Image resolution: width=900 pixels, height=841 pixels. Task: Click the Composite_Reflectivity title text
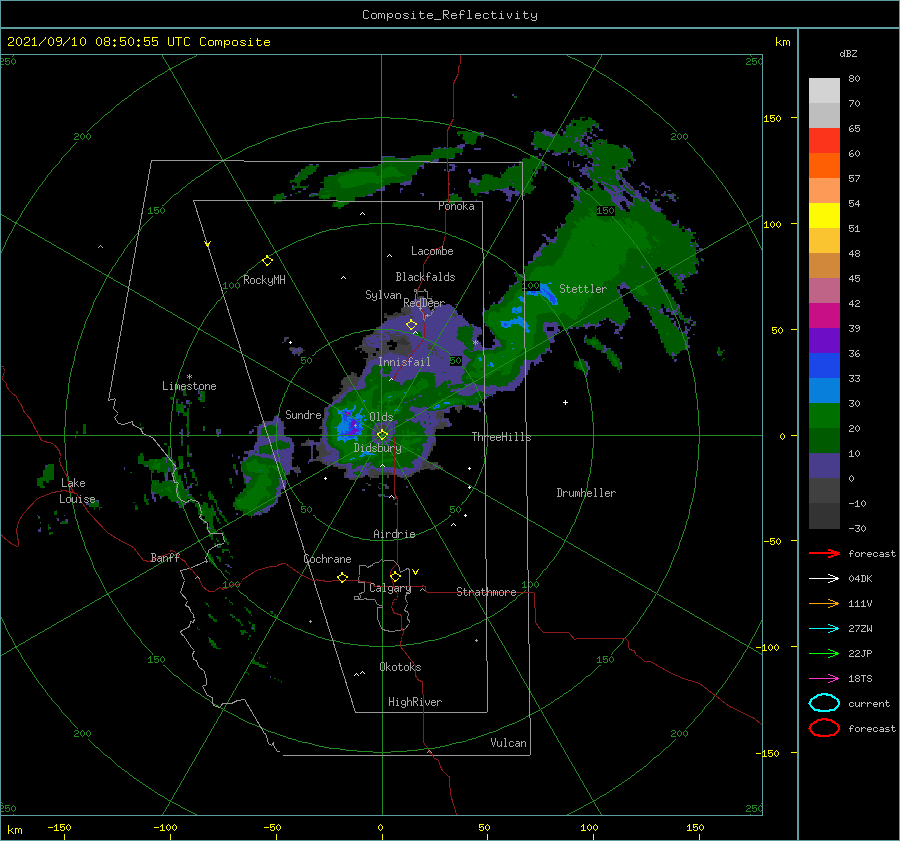[x=449, y=15]
